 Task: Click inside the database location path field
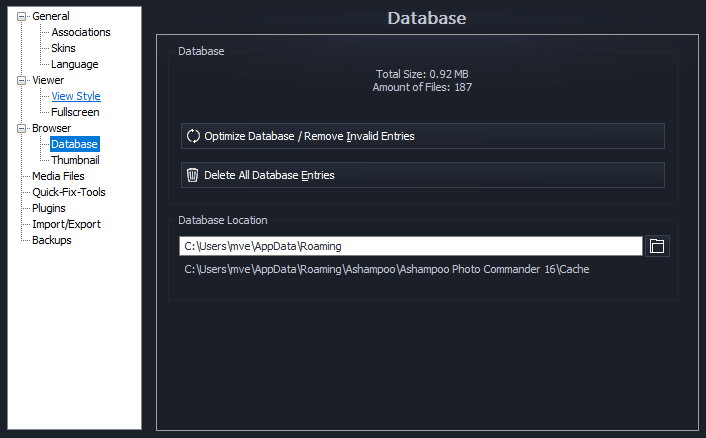point(410,246)
